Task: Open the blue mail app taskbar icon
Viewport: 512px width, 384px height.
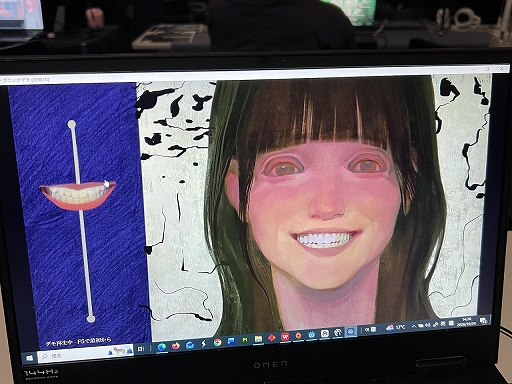Action: pyautogui.click(x=190, y=345)
